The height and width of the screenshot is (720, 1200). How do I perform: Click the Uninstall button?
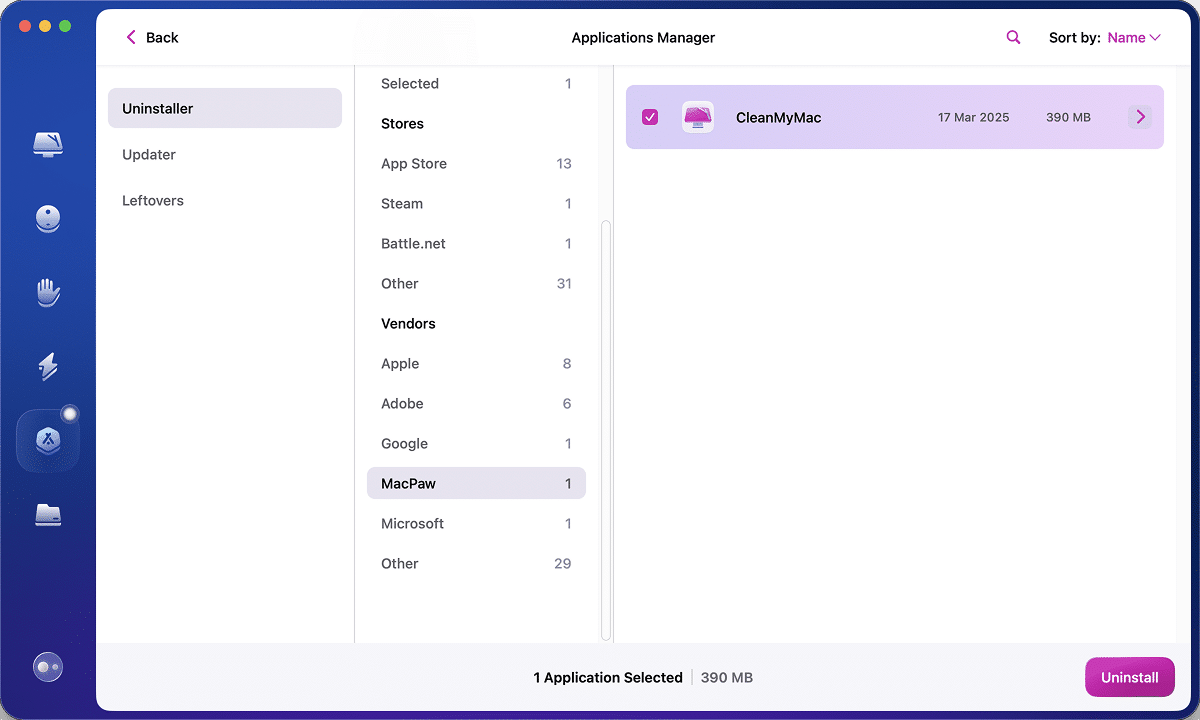click(1130, 677)
